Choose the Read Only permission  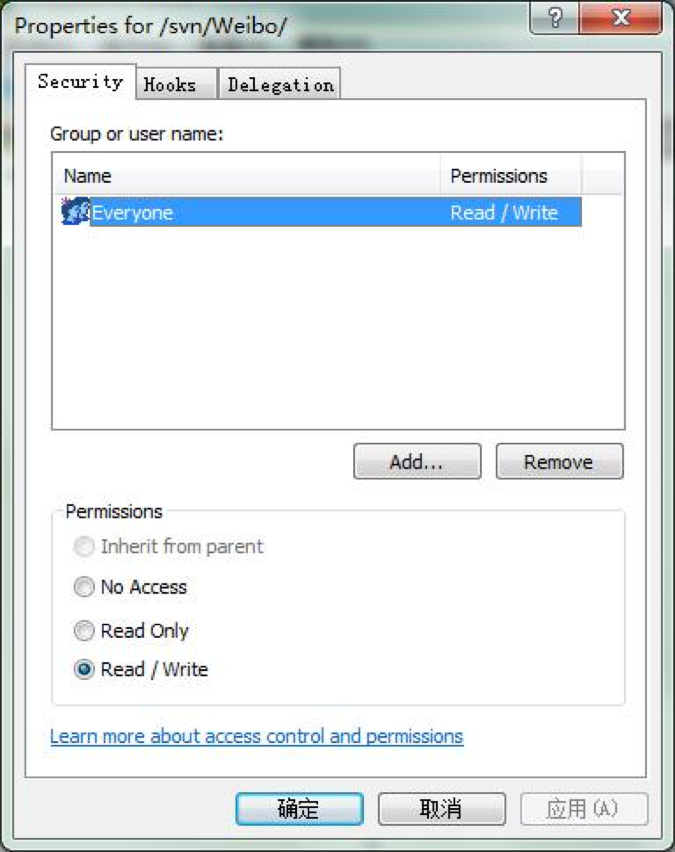[x=84, y=631]
